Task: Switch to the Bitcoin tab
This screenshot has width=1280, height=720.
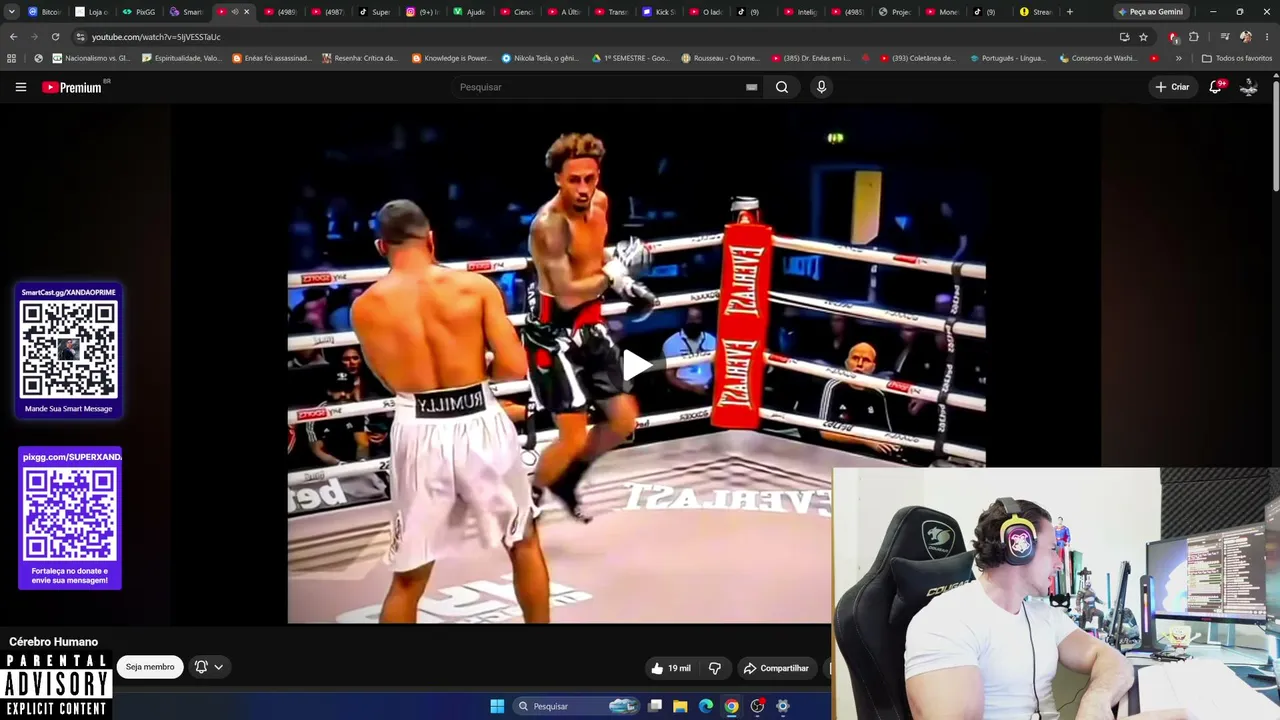Action: (x=44, y=12)
